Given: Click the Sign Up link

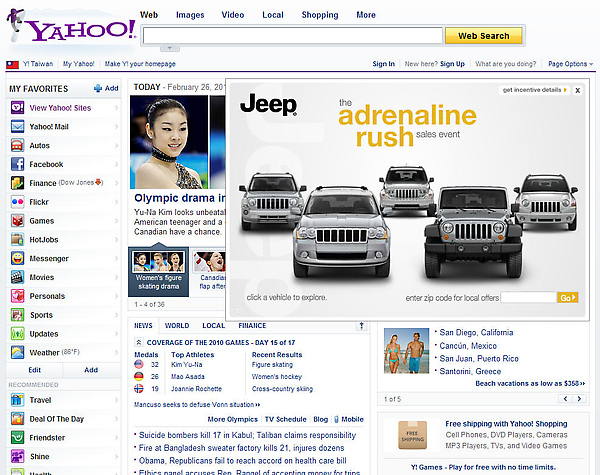Looking at the screenshot, I should coord(452,64).
